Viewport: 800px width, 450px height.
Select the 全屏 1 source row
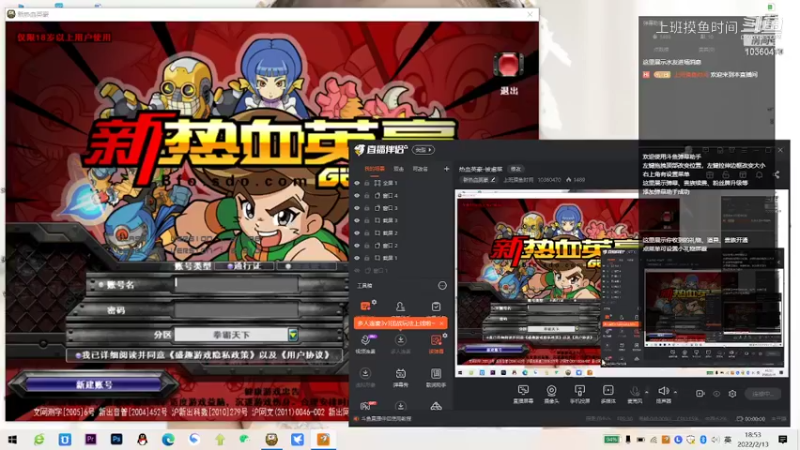point(402,183)
